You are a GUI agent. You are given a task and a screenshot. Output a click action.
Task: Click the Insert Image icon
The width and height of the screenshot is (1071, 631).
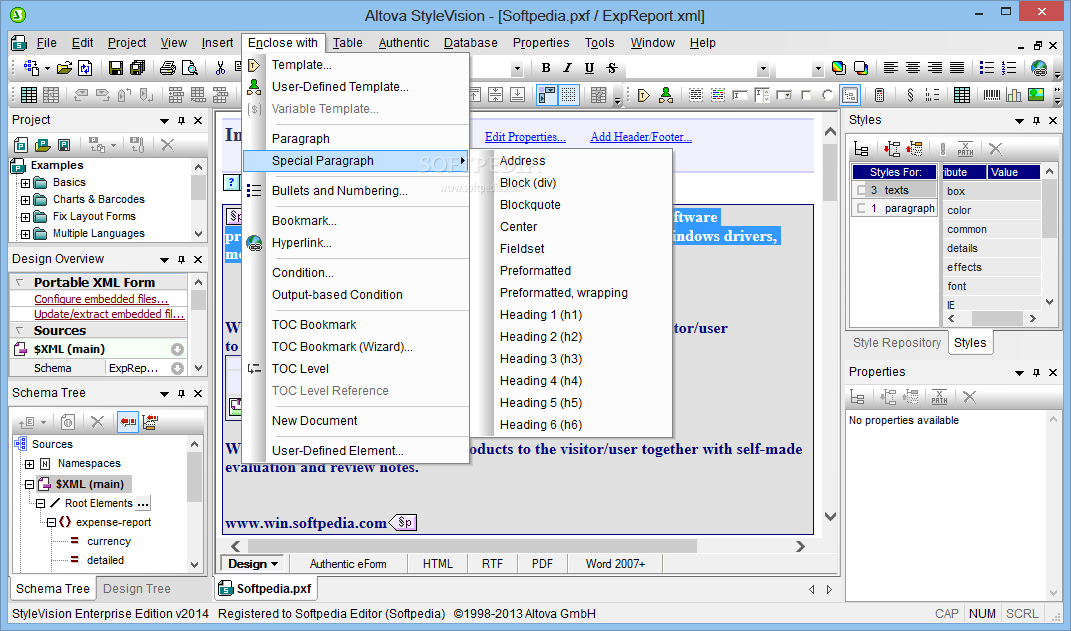[x=1036, y=95]
